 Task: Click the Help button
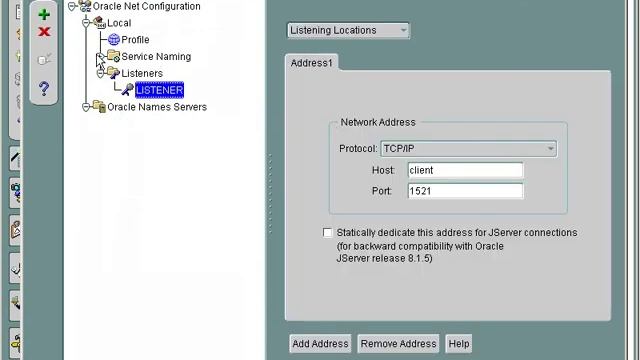(459, 344)
